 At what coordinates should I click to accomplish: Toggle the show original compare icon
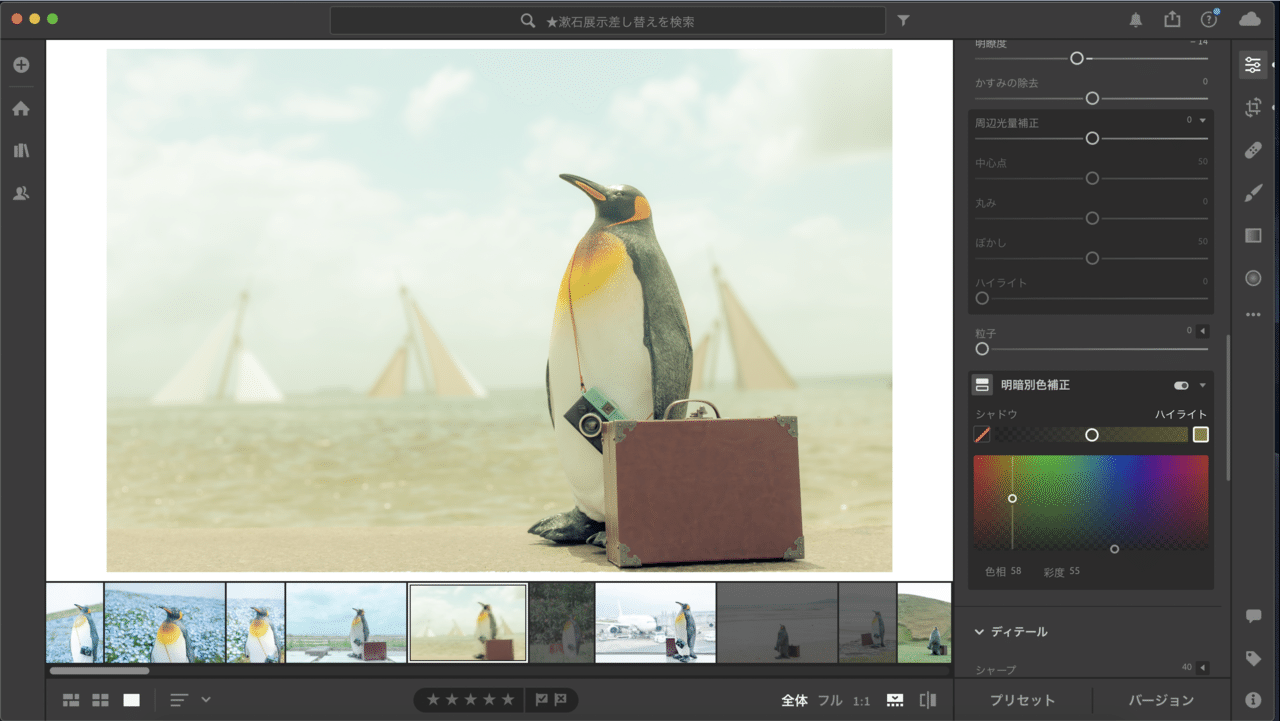928,700
